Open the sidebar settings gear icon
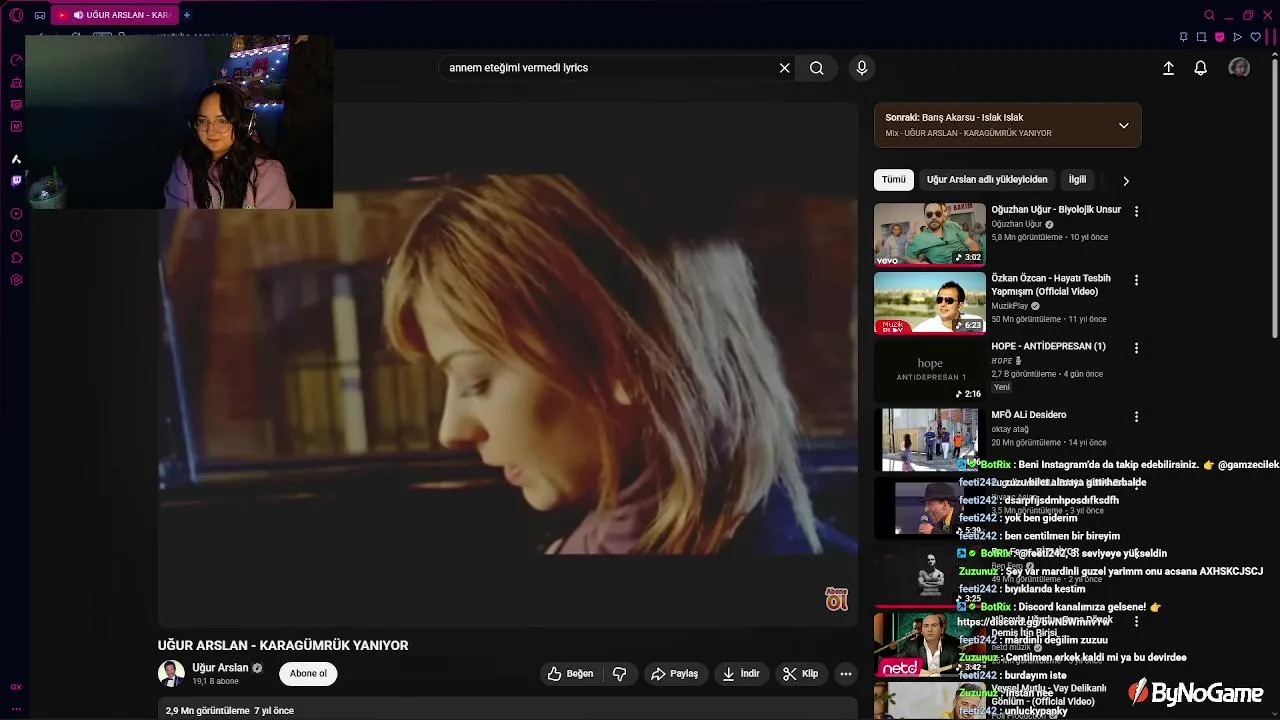Screen dimensions: 1280x720 click(x=16, y=280)
